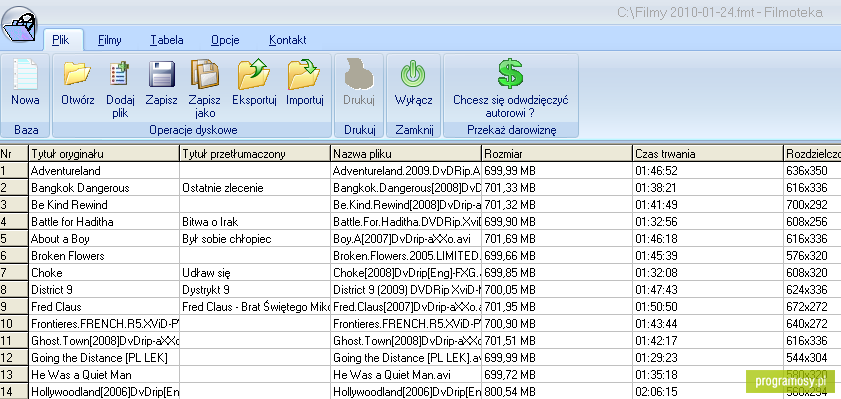Select the Ostatnie zlecenie translated title

point(255,188)
